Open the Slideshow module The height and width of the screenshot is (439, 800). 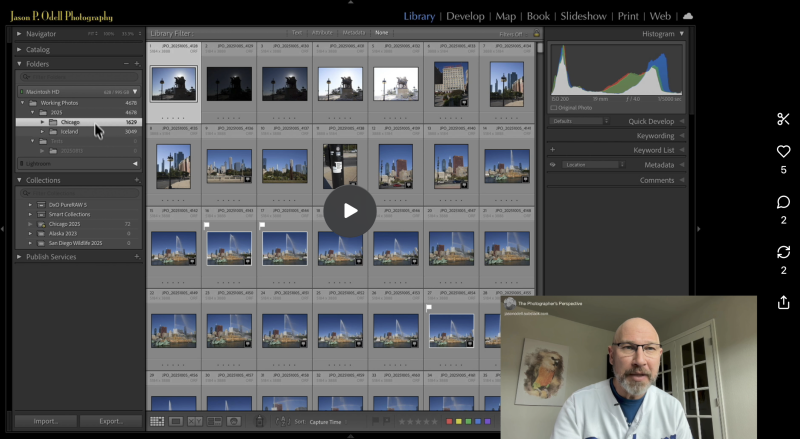pyautogui.click(x=583, y=16)
